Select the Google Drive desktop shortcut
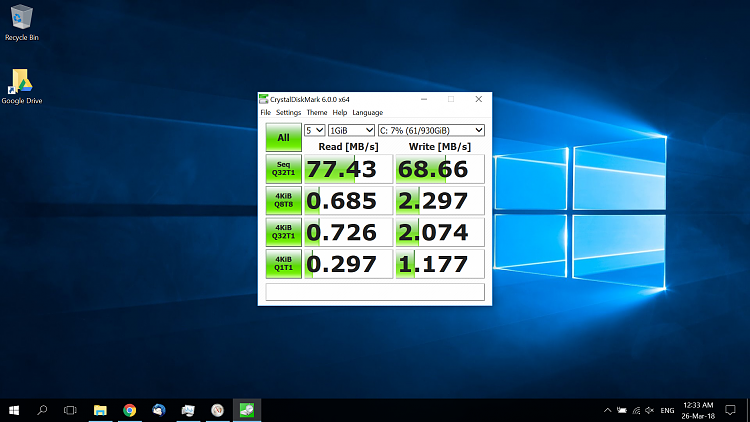Image resolution: width=750 pixels, height=422 pixels. (x=22, y=86)
